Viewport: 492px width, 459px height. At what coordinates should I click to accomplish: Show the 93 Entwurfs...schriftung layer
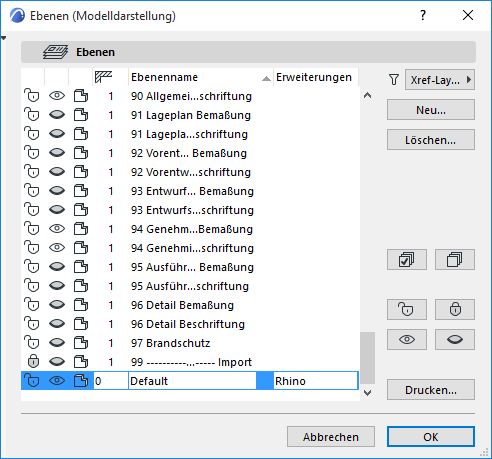[57, 210]
